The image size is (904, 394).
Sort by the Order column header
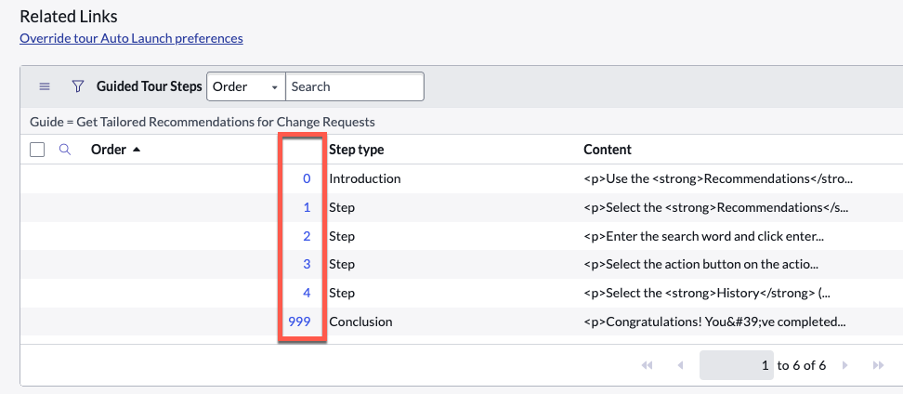108,150
